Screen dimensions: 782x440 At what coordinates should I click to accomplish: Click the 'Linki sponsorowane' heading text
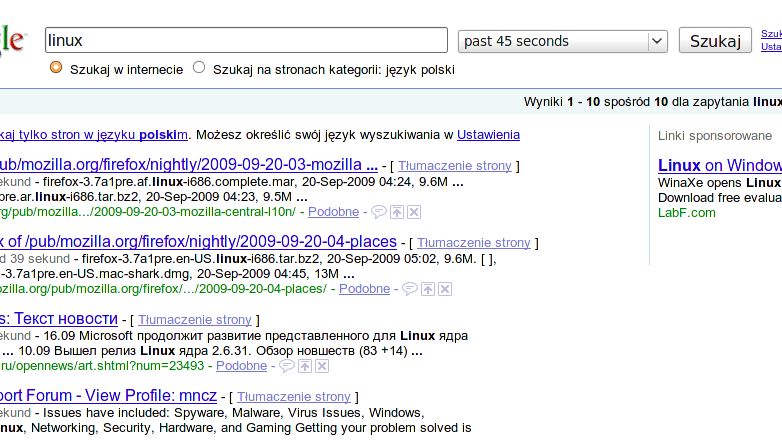click(x=715, y=136)
